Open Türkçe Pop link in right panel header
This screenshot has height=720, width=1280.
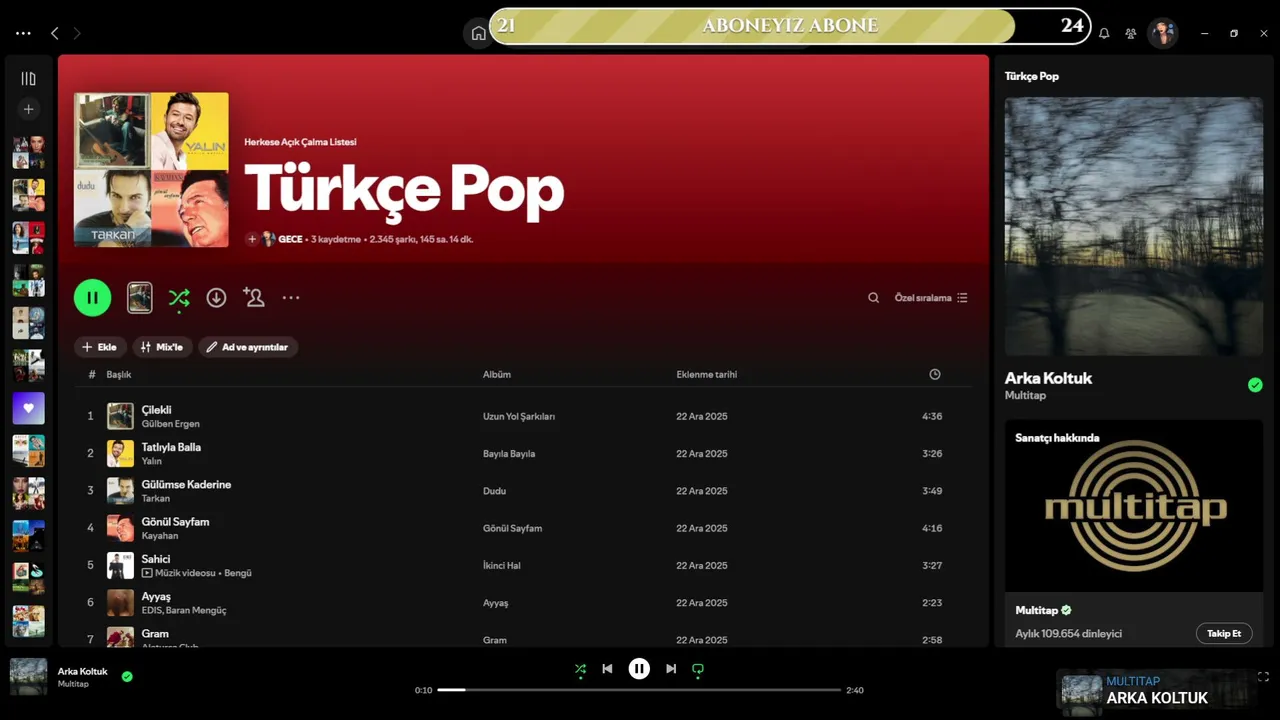pyautogui.click(x=1032, y=76)
